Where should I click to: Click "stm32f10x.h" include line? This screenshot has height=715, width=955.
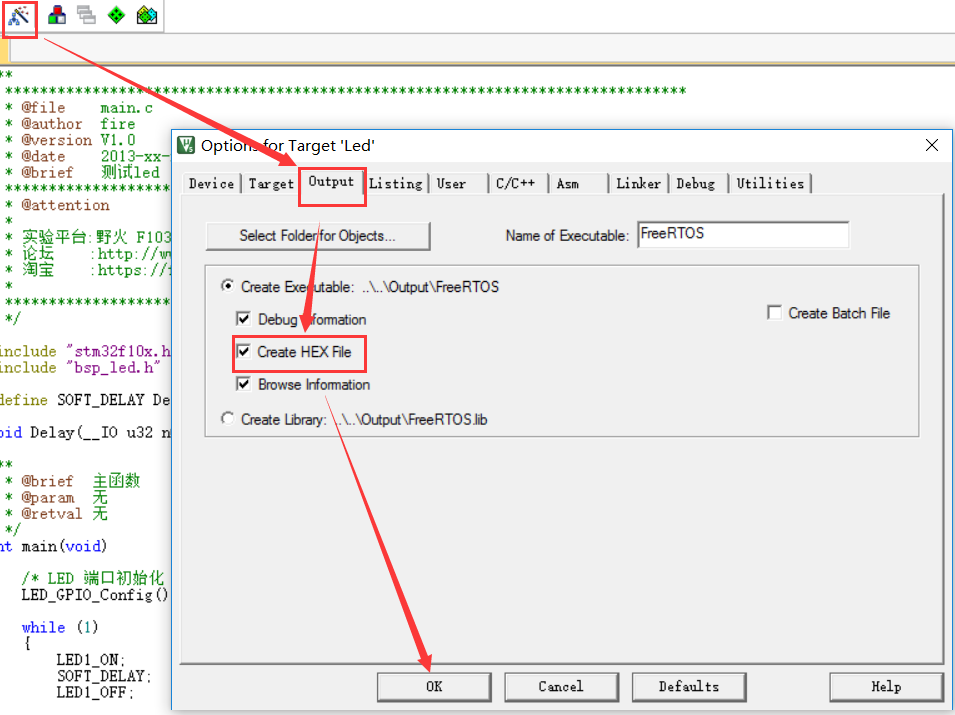pos(85,351)
